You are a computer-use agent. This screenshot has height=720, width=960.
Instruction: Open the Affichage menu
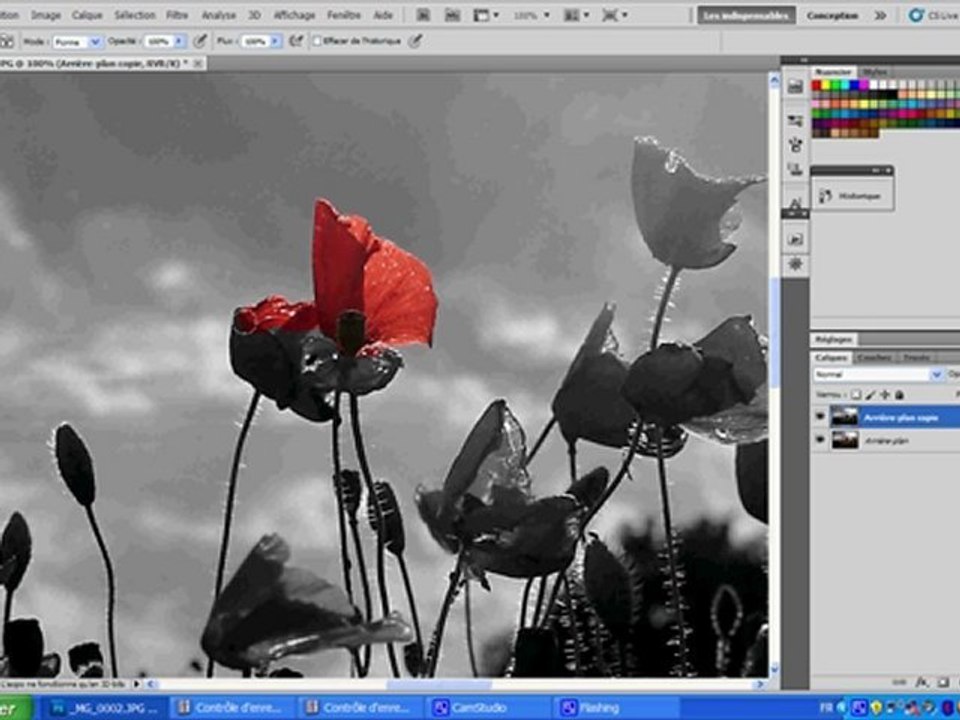point(294,15)
